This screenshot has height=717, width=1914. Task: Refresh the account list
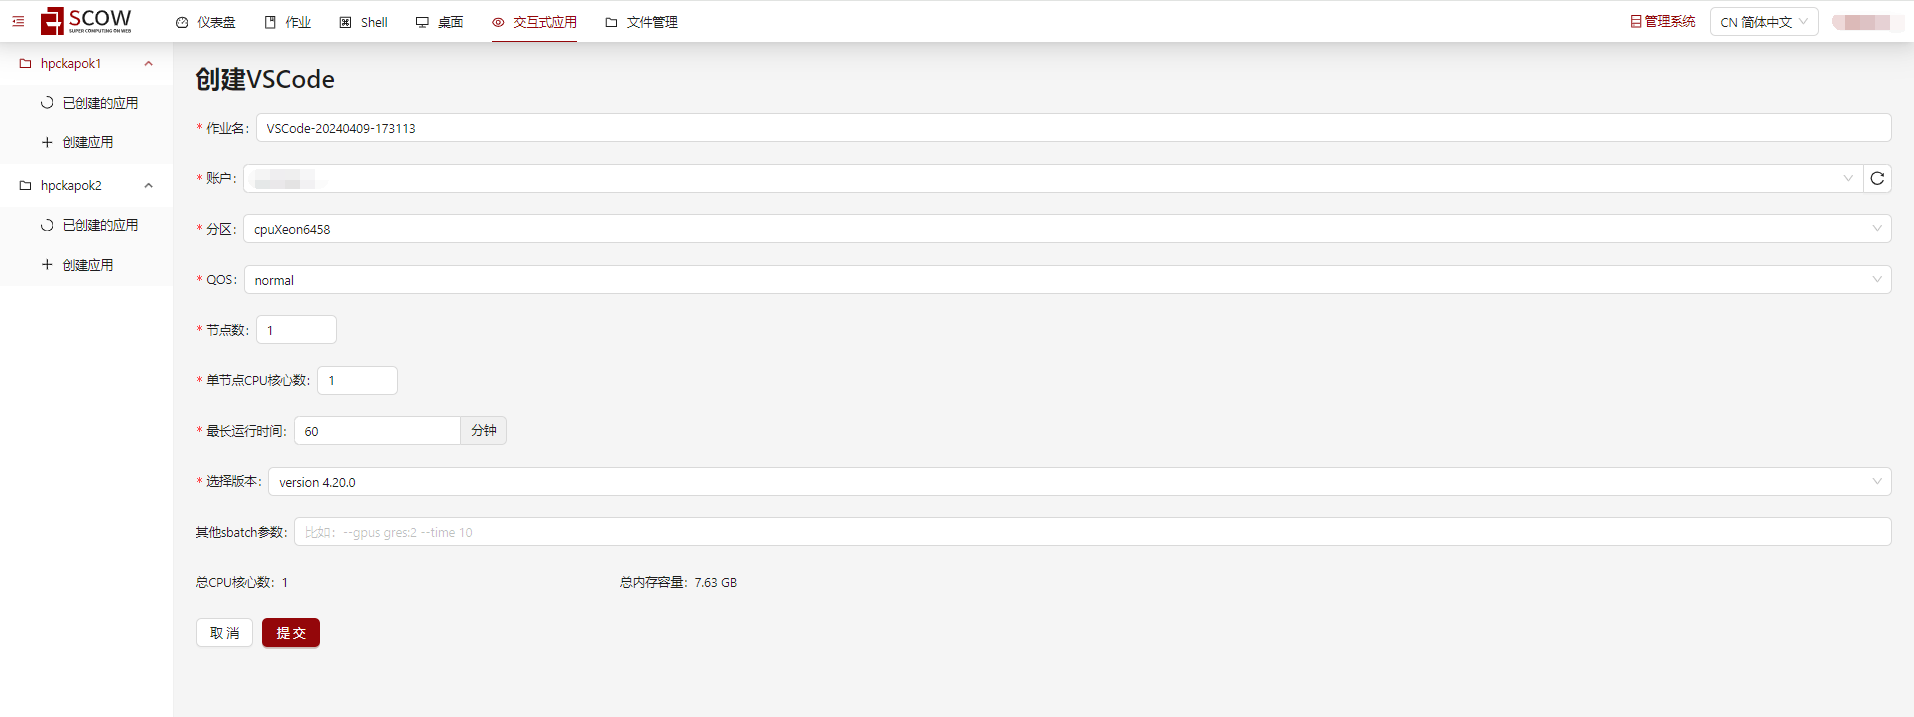coord(1877,179)
